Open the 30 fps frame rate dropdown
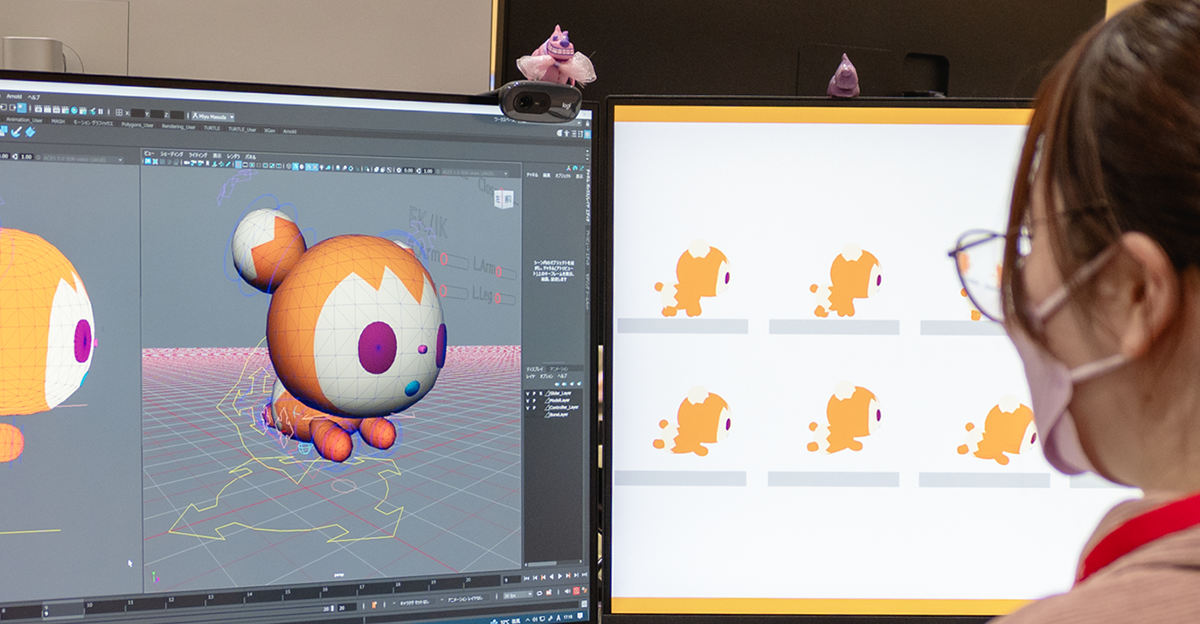This screenshot has width=1200, height=624. [518, 595]
